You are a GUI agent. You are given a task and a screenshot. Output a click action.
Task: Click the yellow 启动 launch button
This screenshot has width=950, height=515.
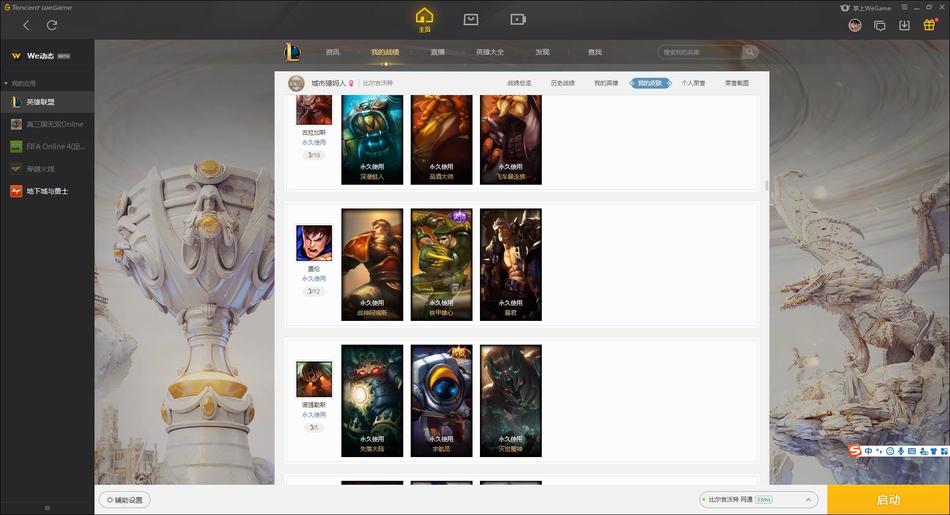point(888,500)
